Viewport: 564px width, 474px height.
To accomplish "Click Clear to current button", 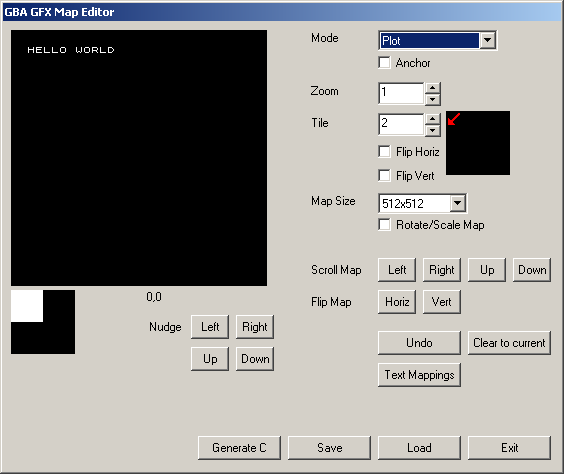I will (x=509, y=343).
